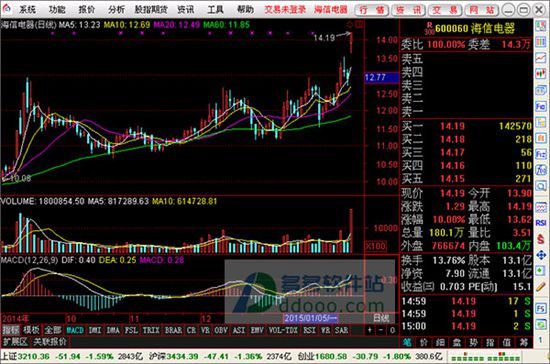
Task: Click the plus zoom button below chart
Action: pos(370,330)
